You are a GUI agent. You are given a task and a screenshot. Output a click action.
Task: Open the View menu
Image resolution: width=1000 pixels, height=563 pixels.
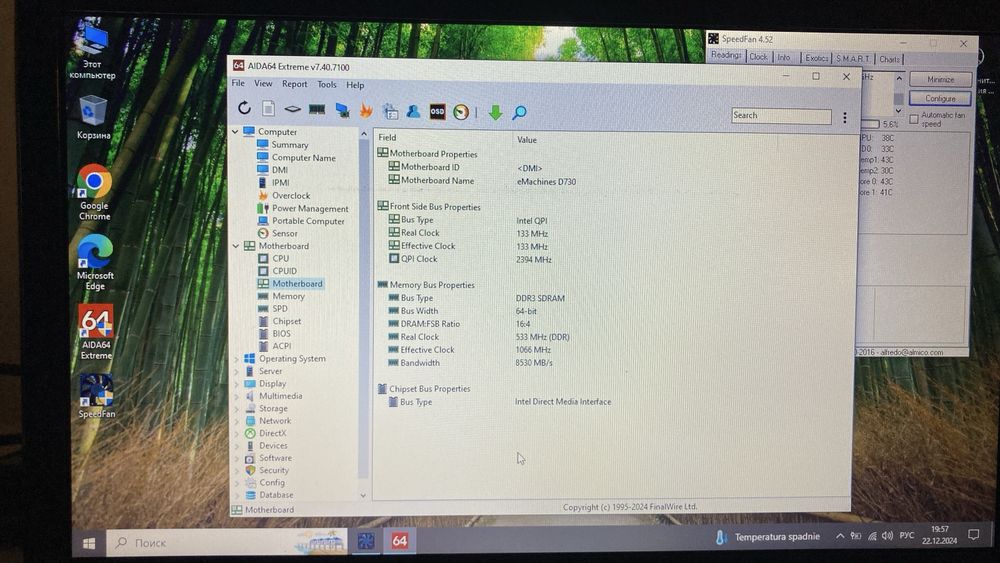(263, 84)
